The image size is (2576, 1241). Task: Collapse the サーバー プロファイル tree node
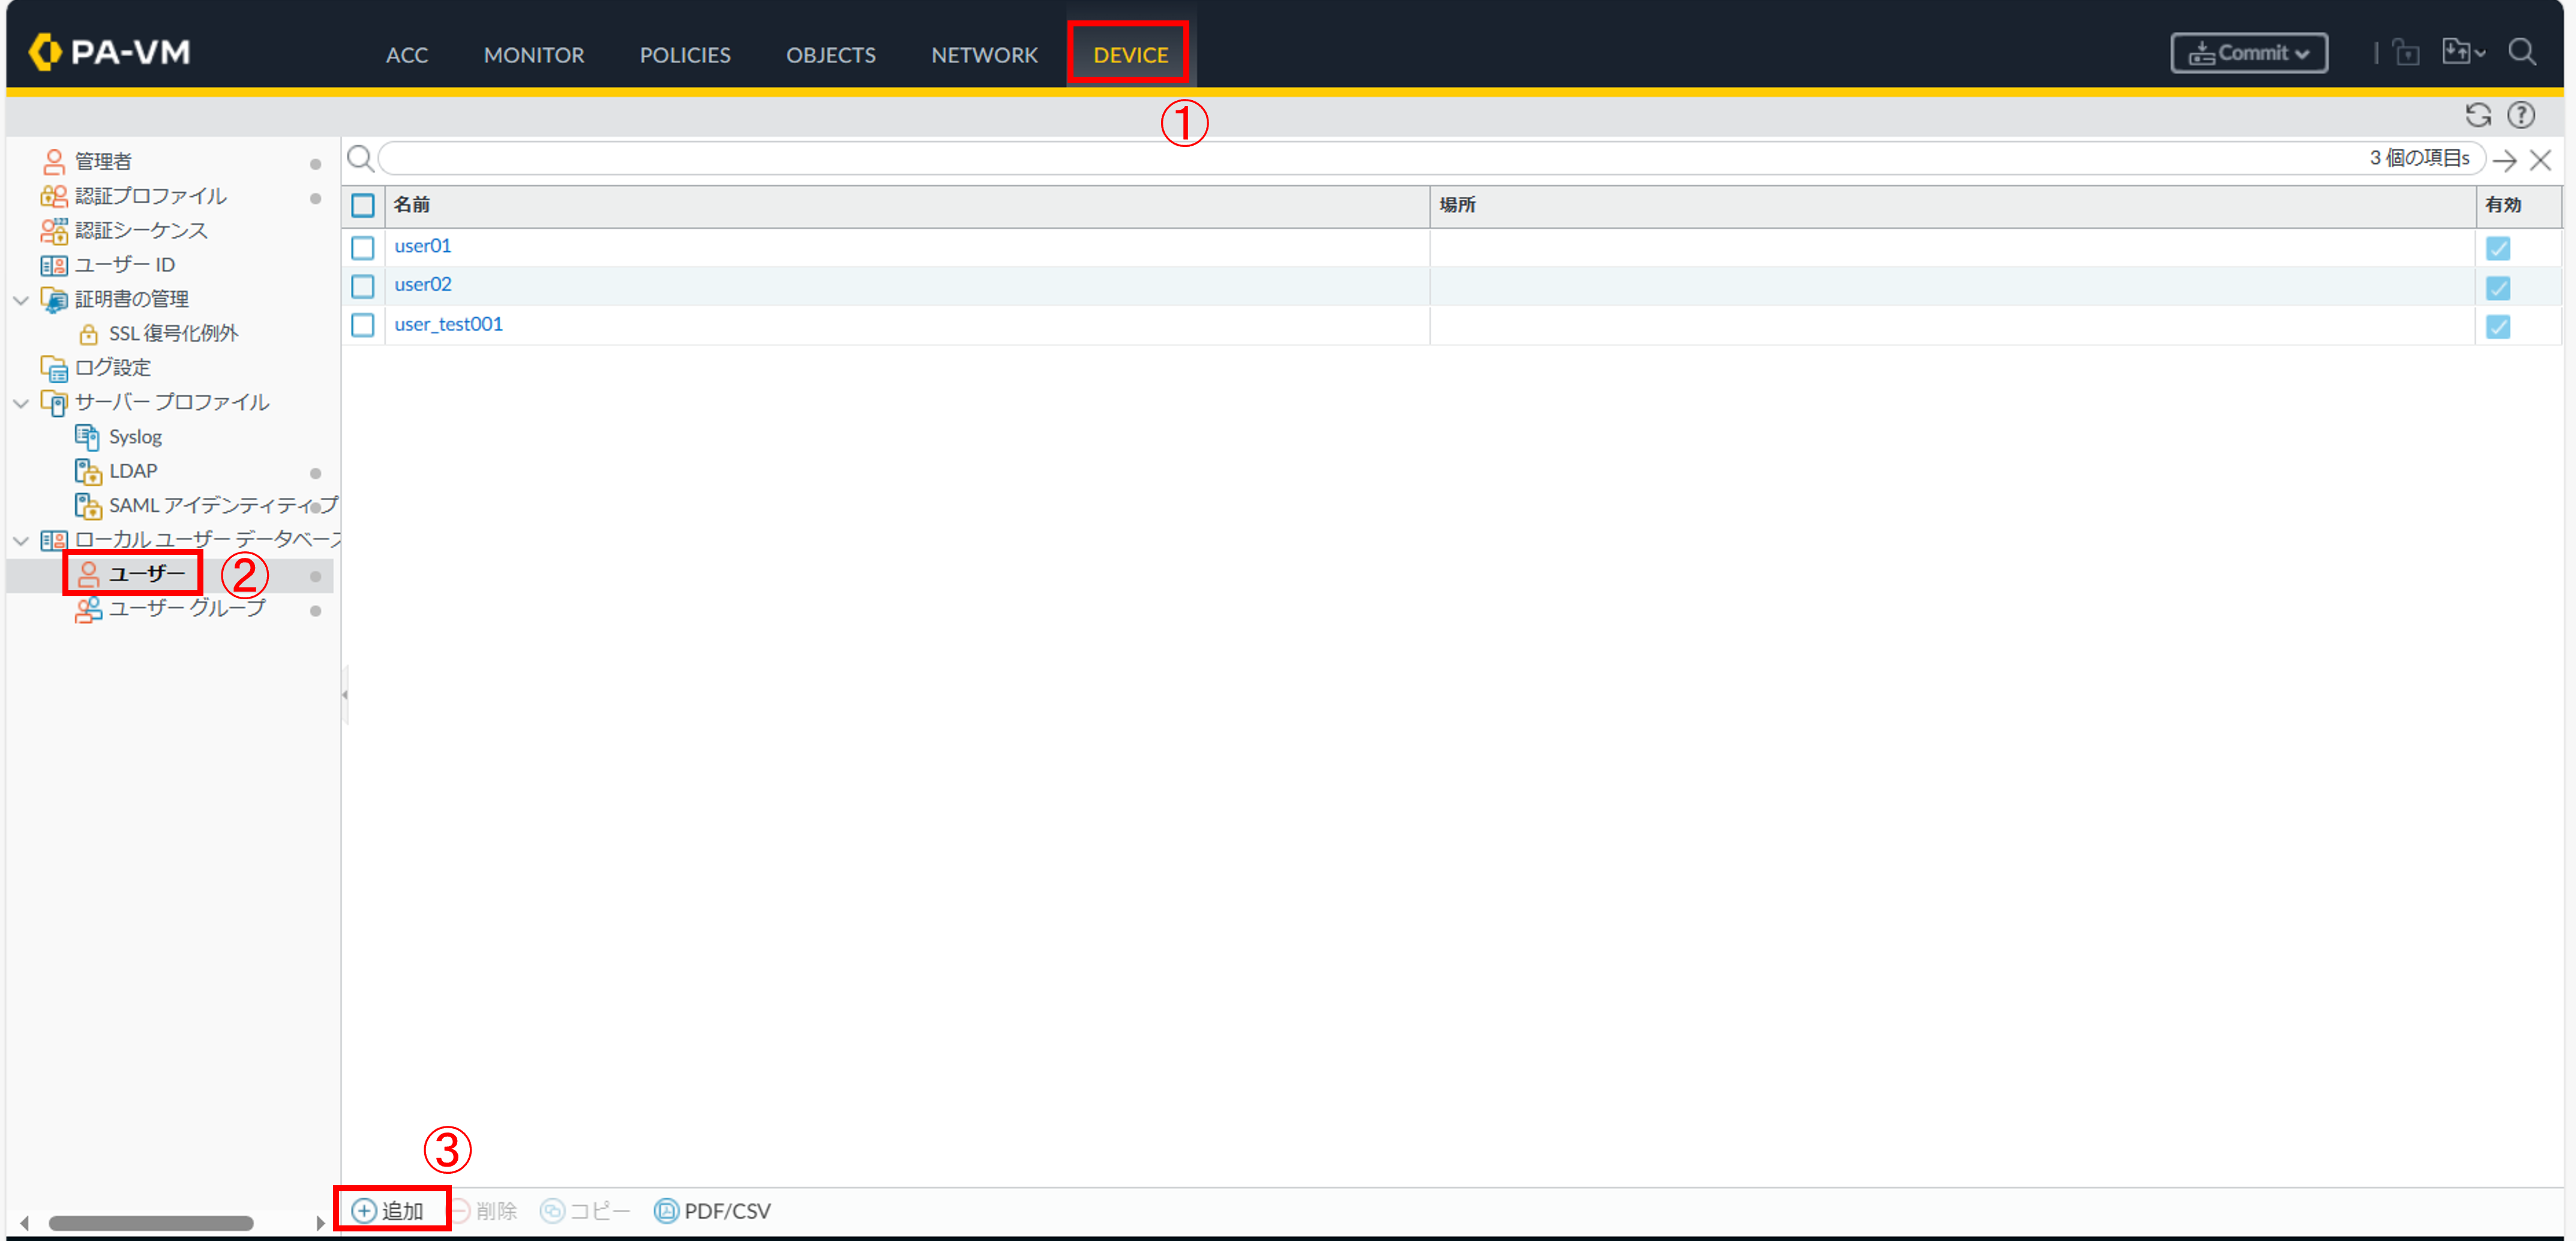tap(21, 403)
